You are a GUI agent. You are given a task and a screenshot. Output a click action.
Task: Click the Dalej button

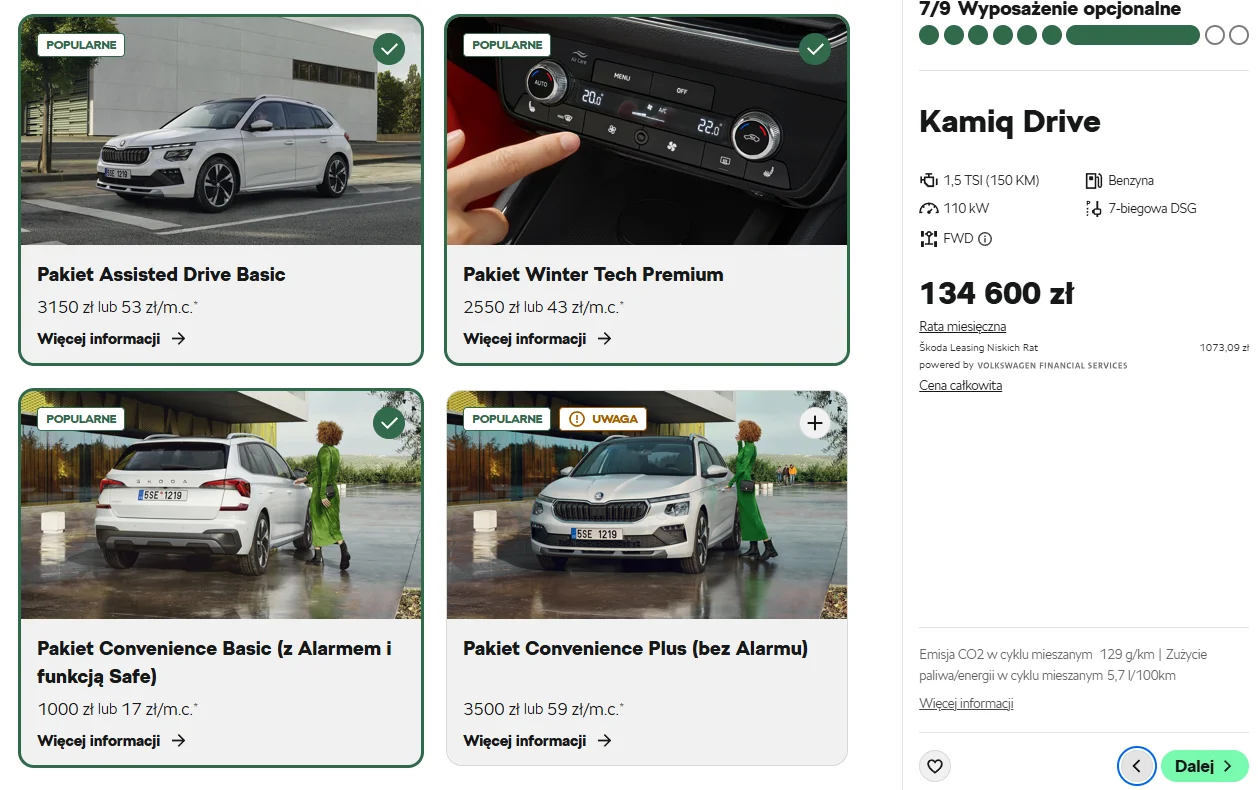point(1204,767)
